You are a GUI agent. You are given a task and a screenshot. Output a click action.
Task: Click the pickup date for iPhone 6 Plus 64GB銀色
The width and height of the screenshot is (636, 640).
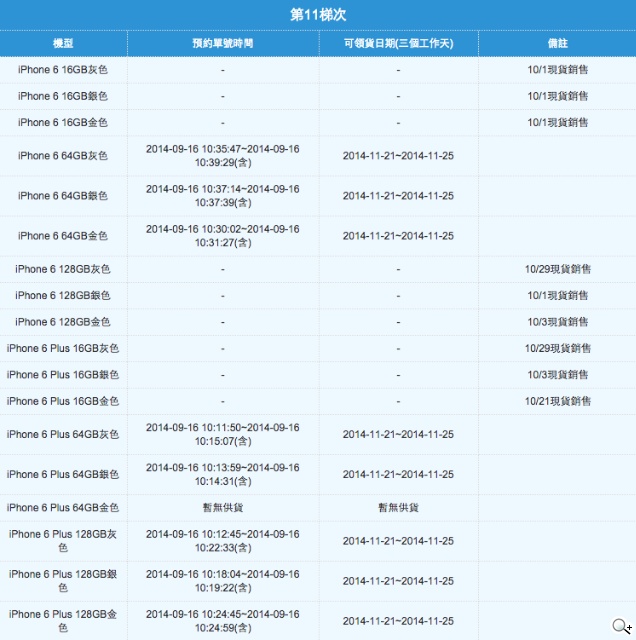pyautogui.click(x=398, y=475)
